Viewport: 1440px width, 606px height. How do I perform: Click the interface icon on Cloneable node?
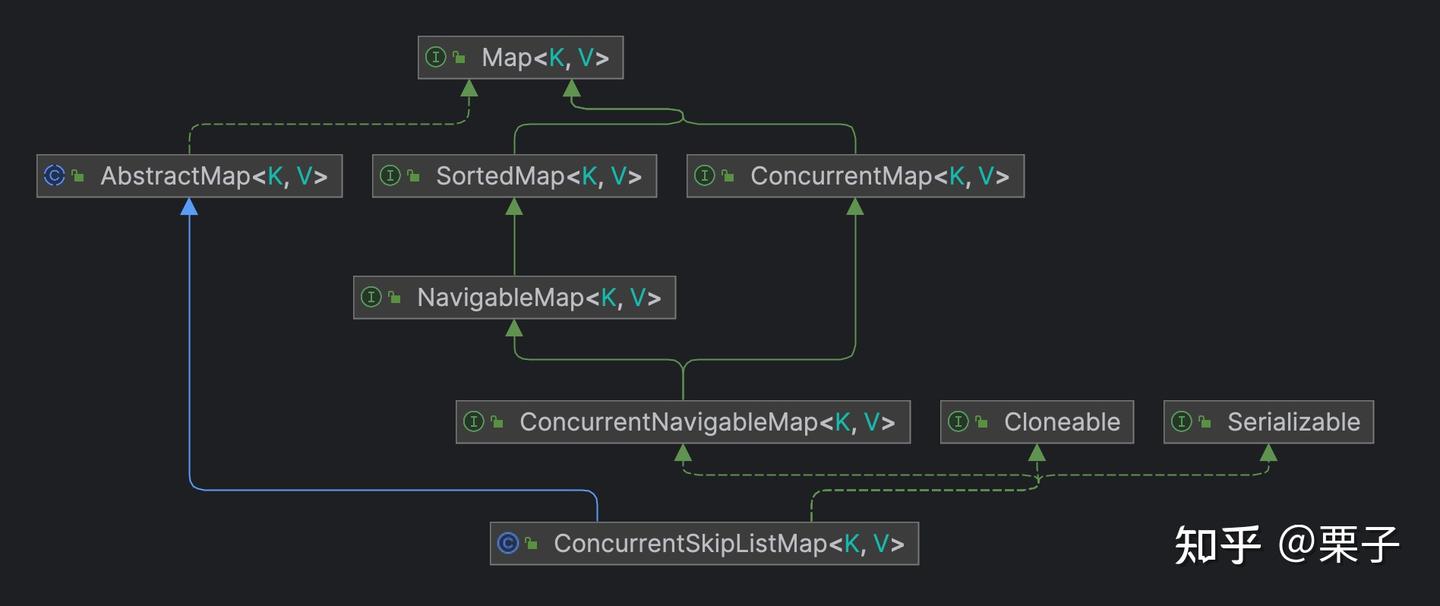click(x=959, y=422)
